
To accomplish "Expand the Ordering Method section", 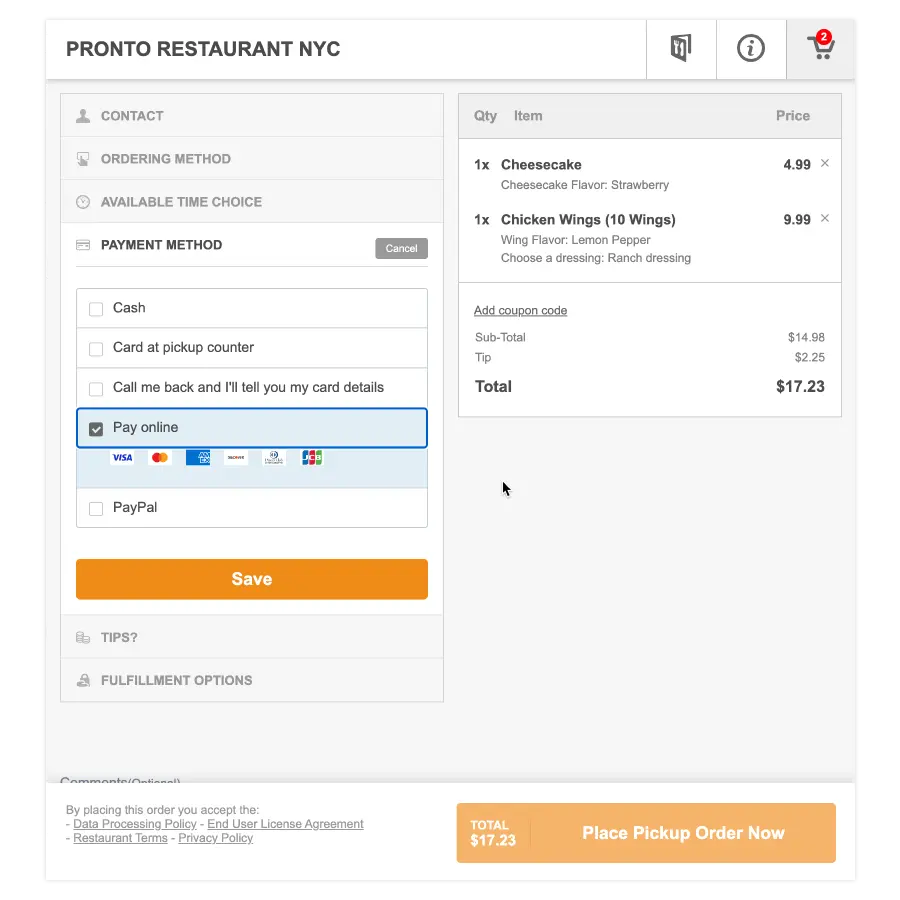I will click(166, 159).
